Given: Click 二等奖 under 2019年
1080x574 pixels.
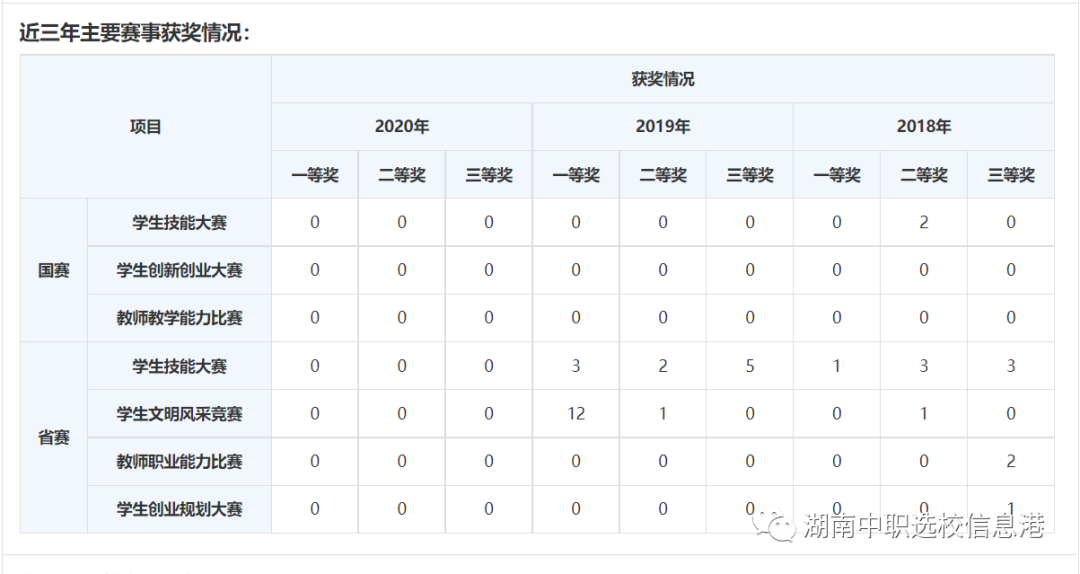Looking at the screenshot, I should point(663,175).
